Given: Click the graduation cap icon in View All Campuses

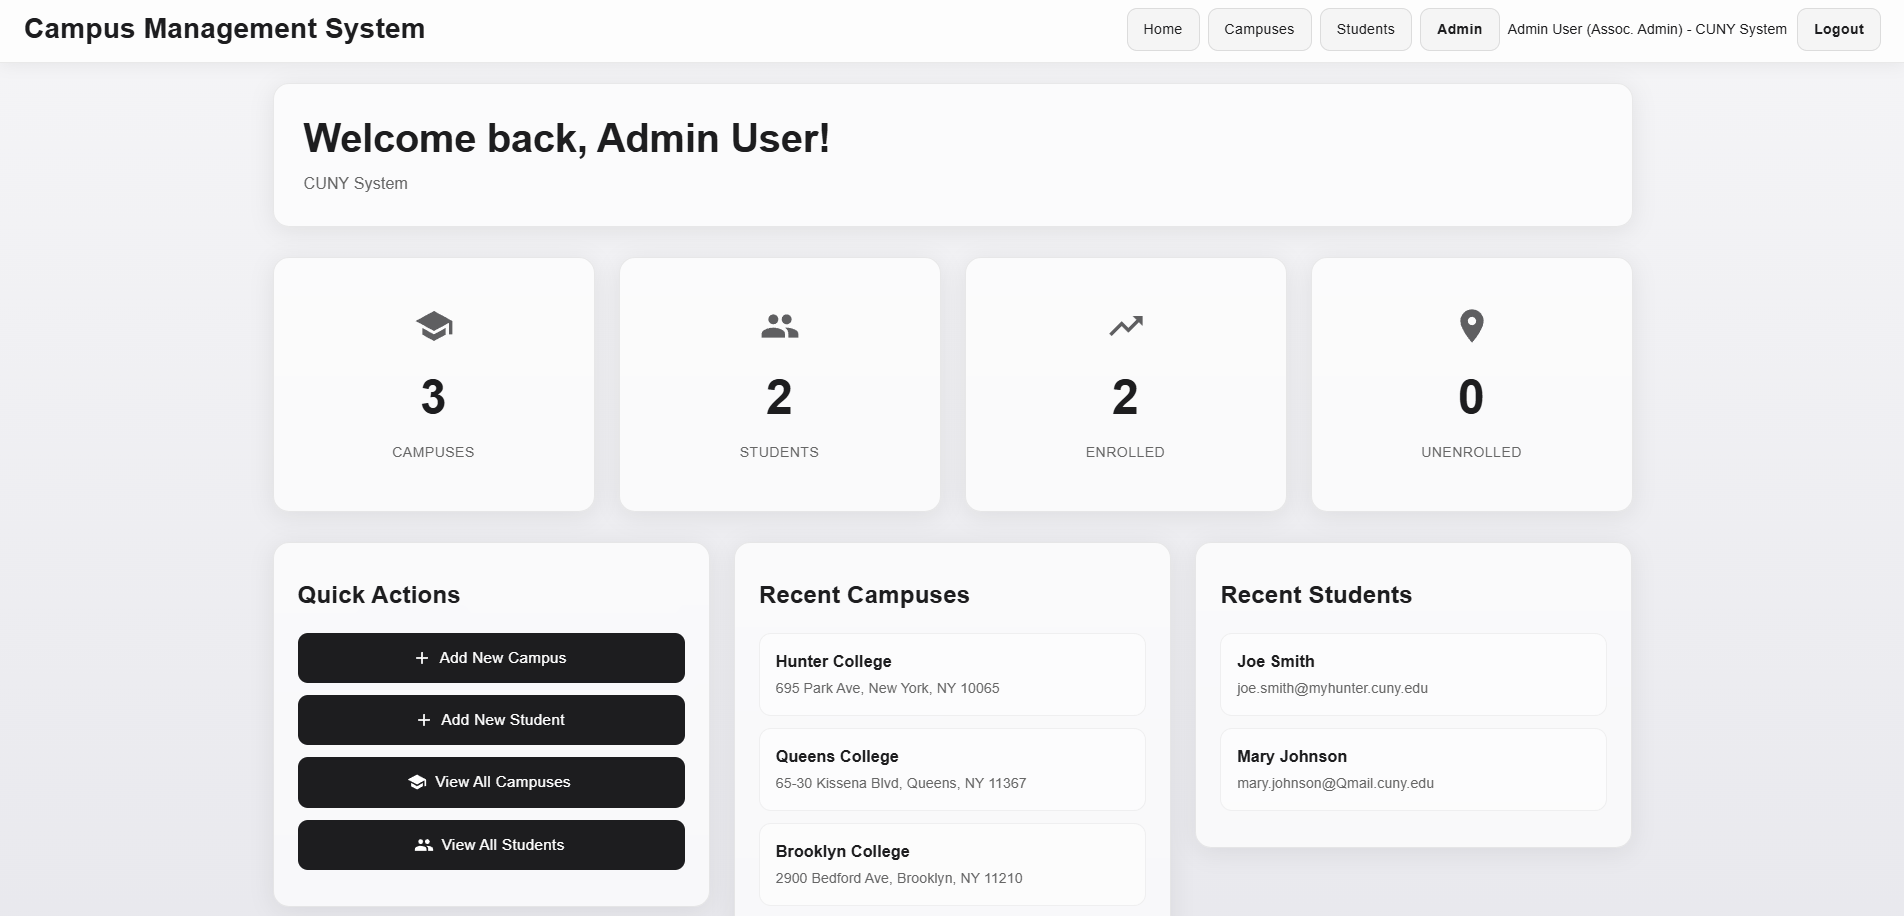Looking at the screenshot, I should (416, 781).
